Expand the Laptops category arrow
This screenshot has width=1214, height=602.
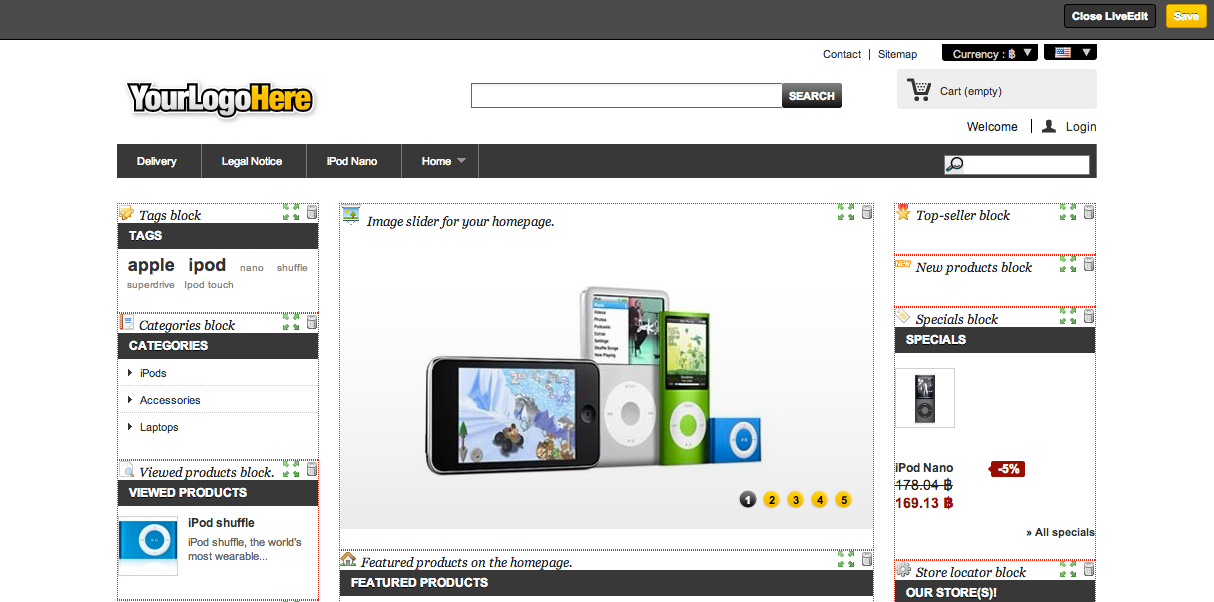130,426
